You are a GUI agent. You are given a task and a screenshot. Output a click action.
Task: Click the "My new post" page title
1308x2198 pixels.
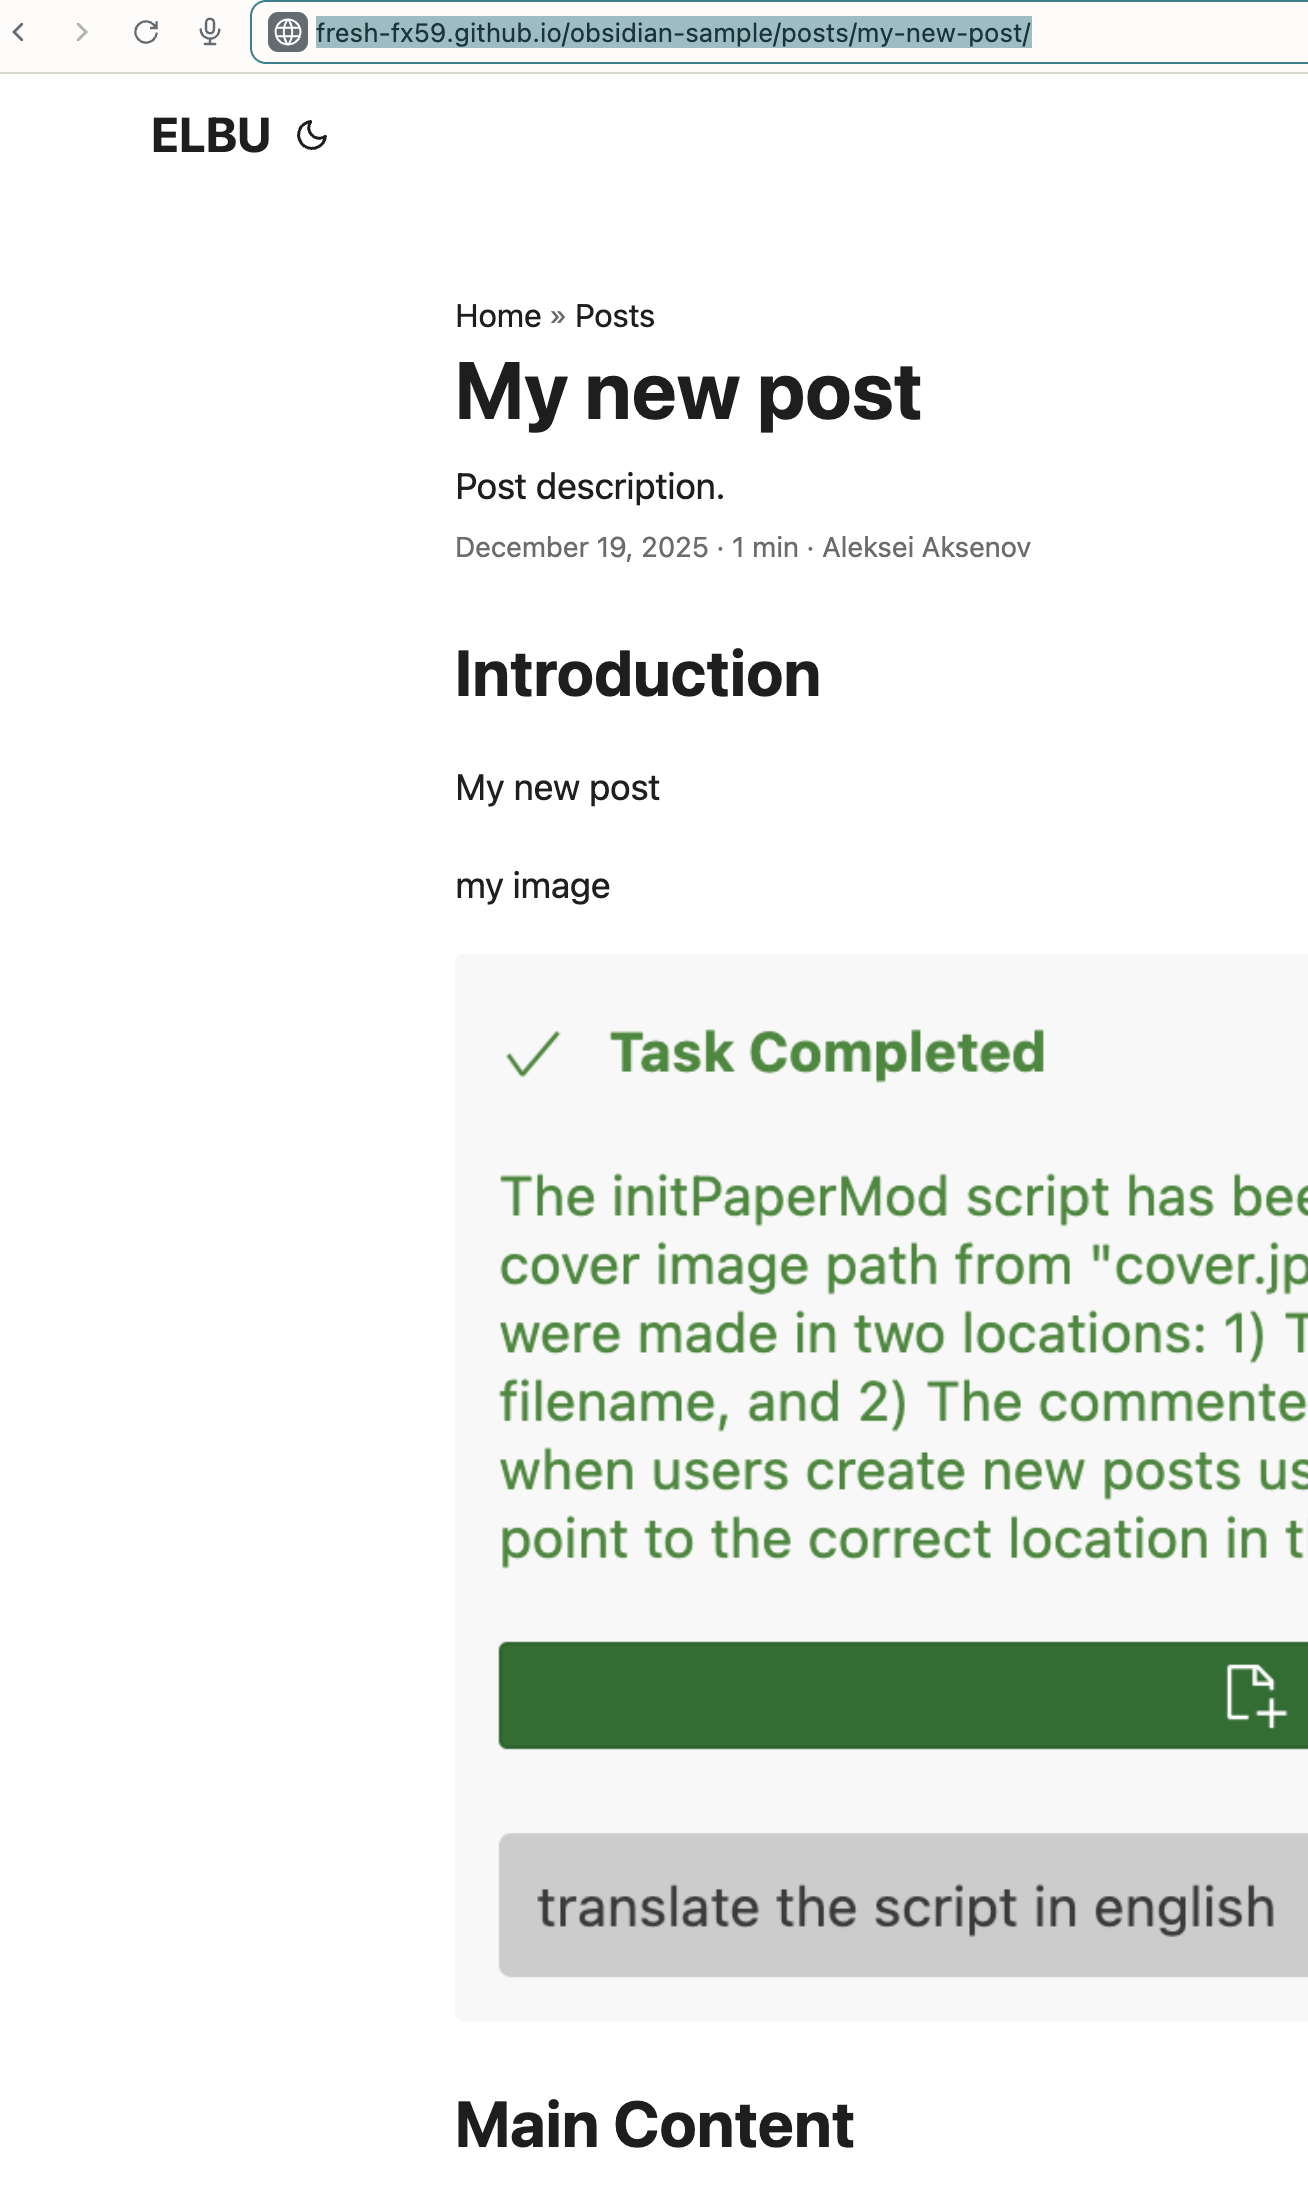pos(688,392)
